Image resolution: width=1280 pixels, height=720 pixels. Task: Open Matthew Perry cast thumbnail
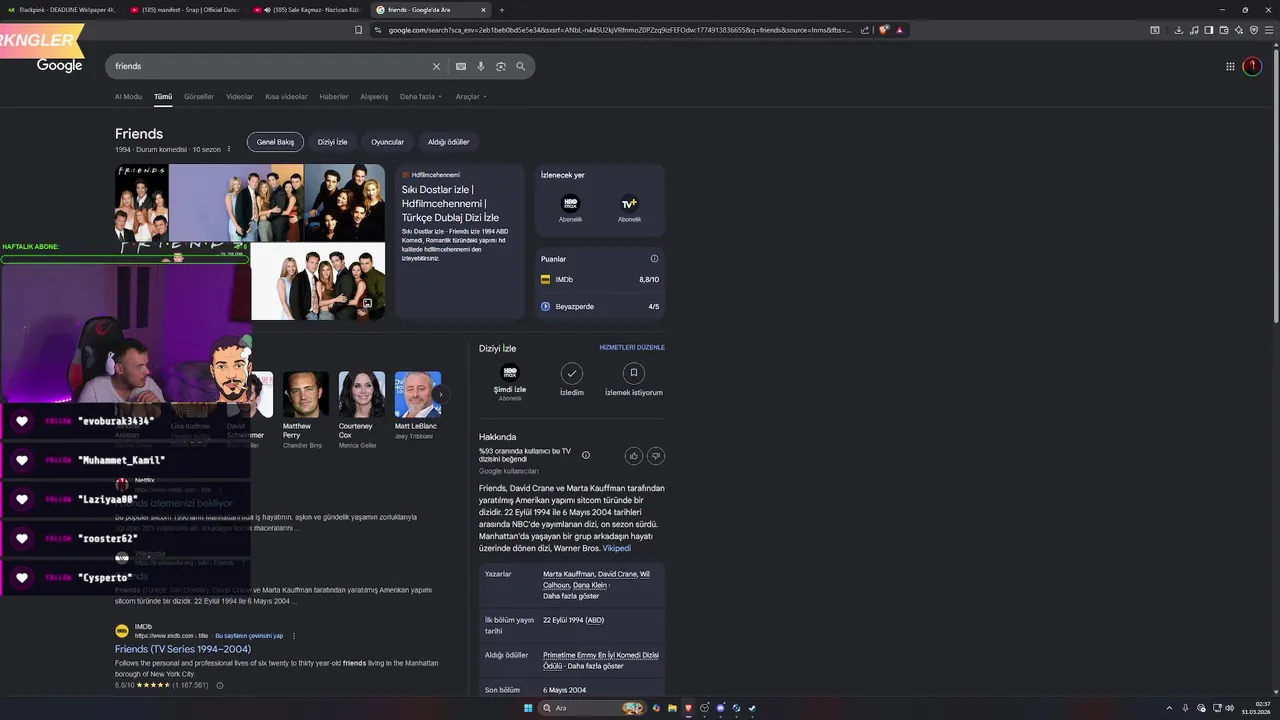pos(306,394)
